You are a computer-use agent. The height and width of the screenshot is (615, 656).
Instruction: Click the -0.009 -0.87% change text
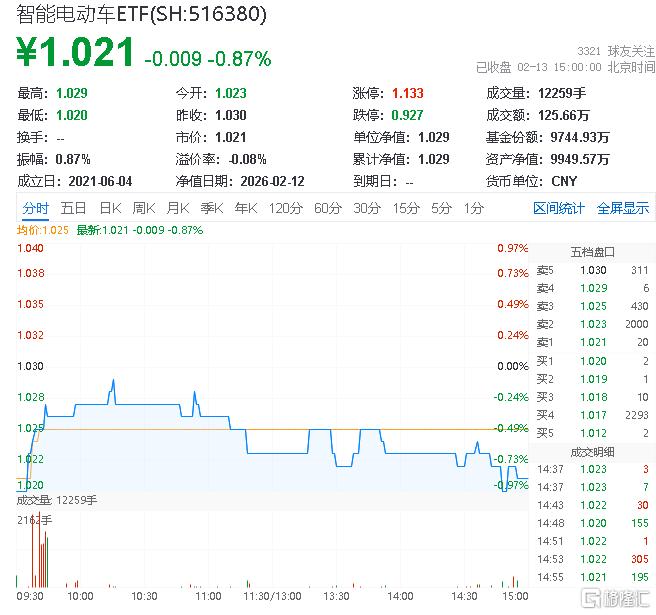point(208,59)
